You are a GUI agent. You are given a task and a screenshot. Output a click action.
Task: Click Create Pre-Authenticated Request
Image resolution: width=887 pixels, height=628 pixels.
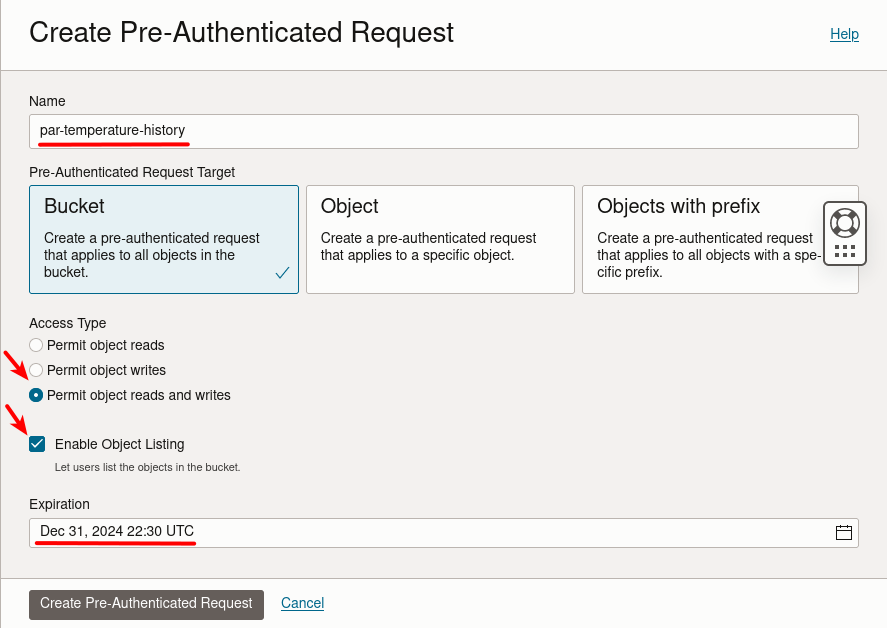[x=146, y=604]
